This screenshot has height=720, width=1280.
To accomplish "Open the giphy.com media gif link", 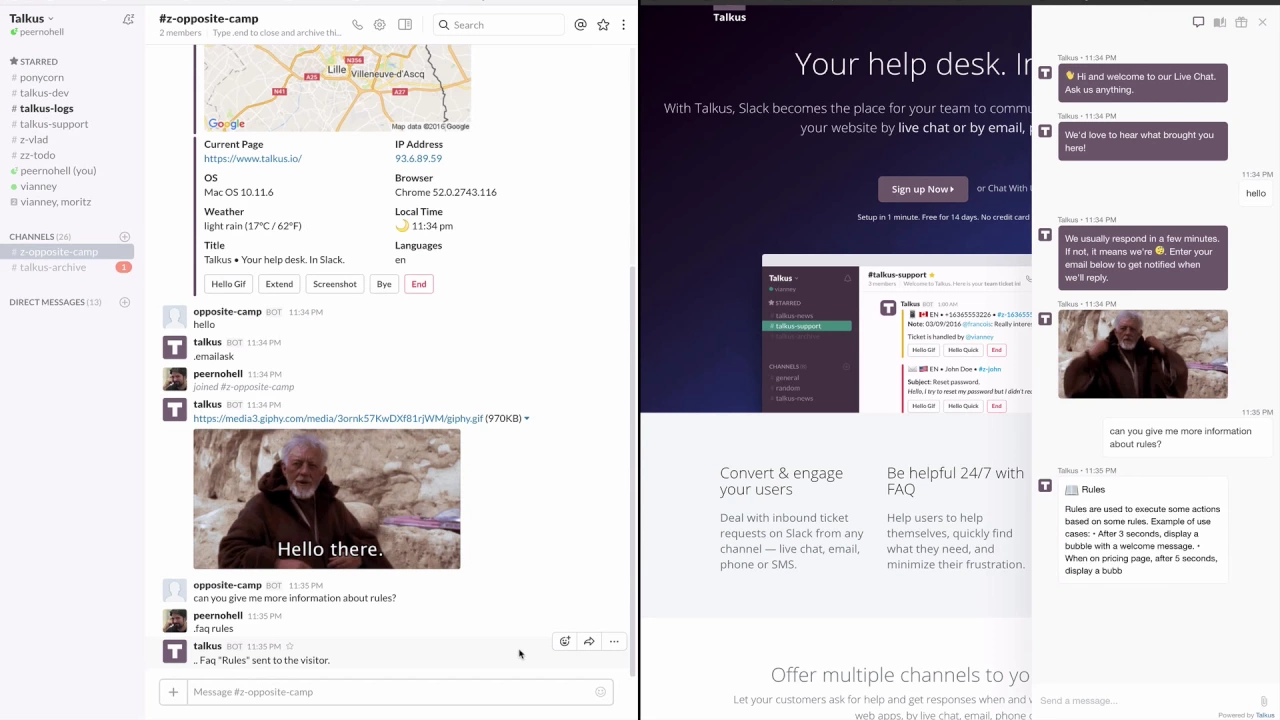I will 338,418.
